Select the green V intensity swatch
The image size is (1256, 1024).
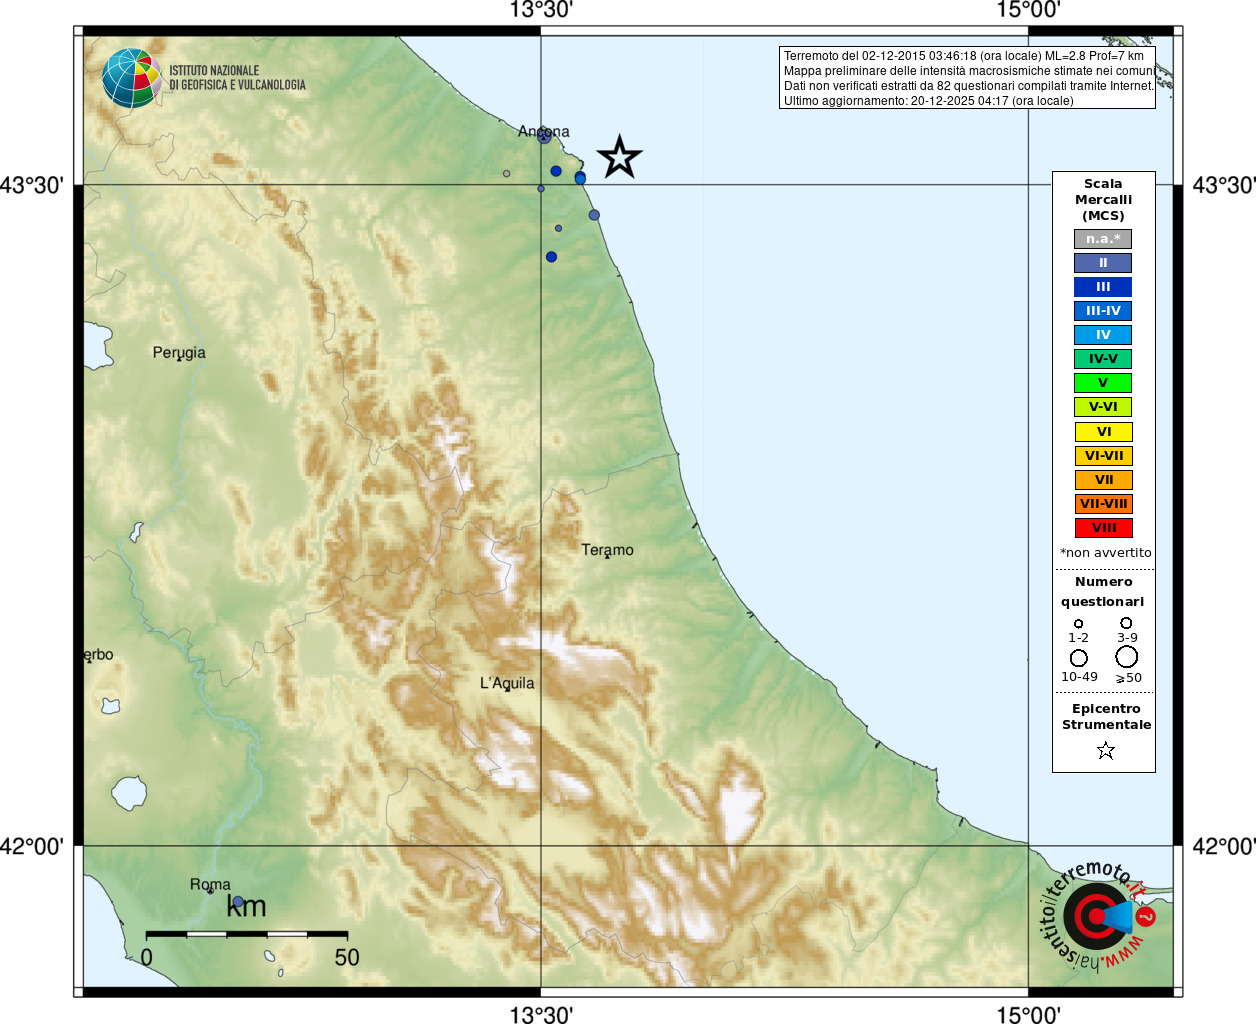coord(1103,383)
